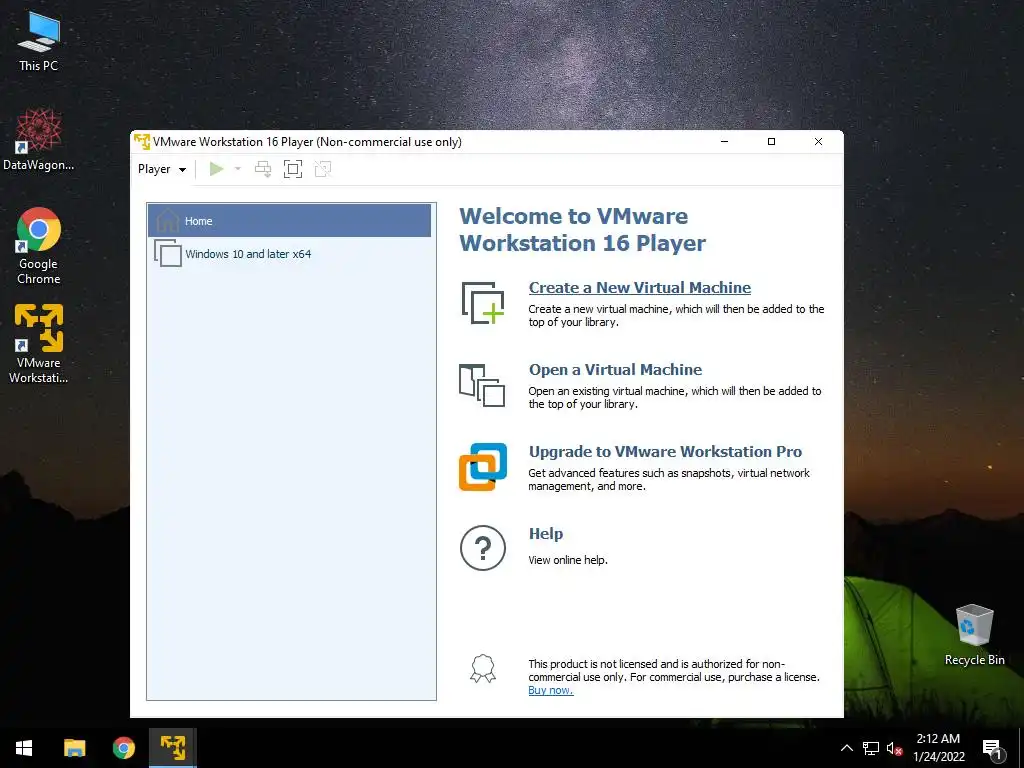Click the Help heading link
The width and height of the screenshot is (1024, 768).
pyautogui.click(x=545, y=534)
